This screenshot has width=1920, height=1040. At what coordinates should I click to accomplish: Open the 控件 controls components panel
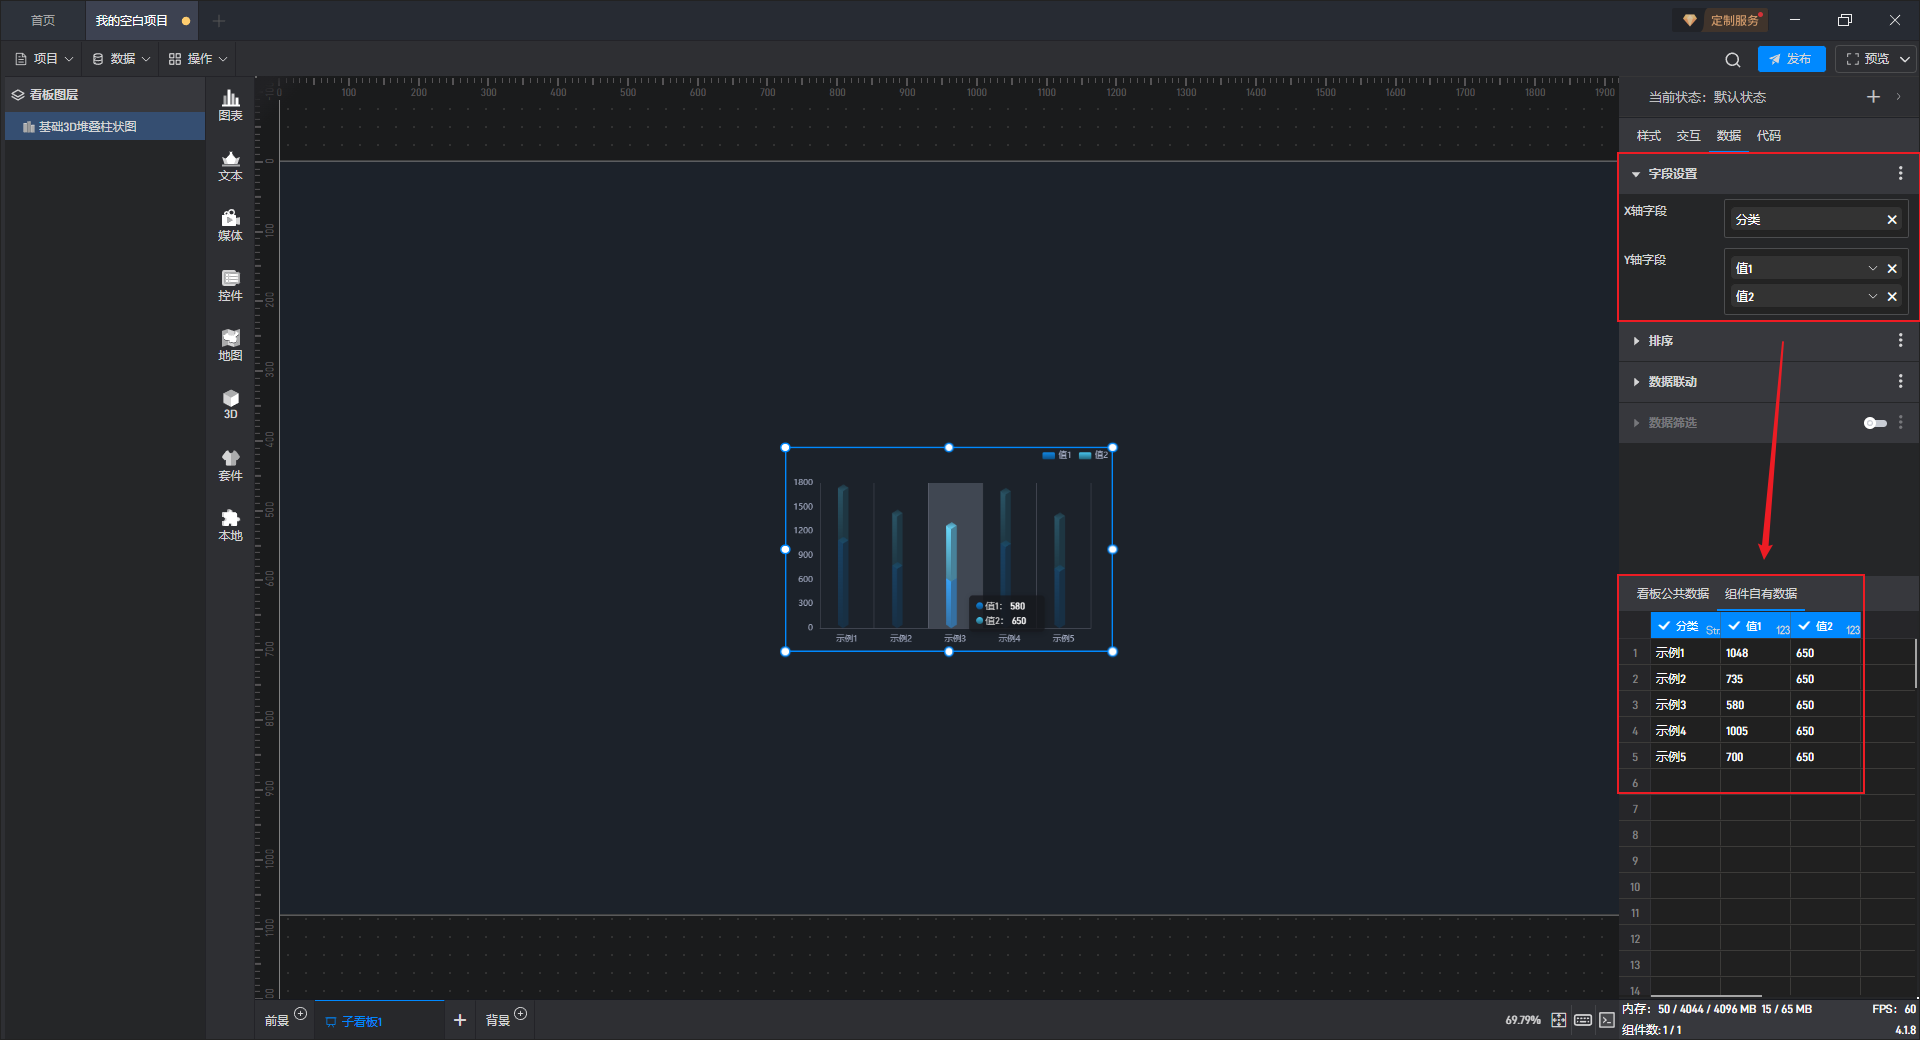230,285
